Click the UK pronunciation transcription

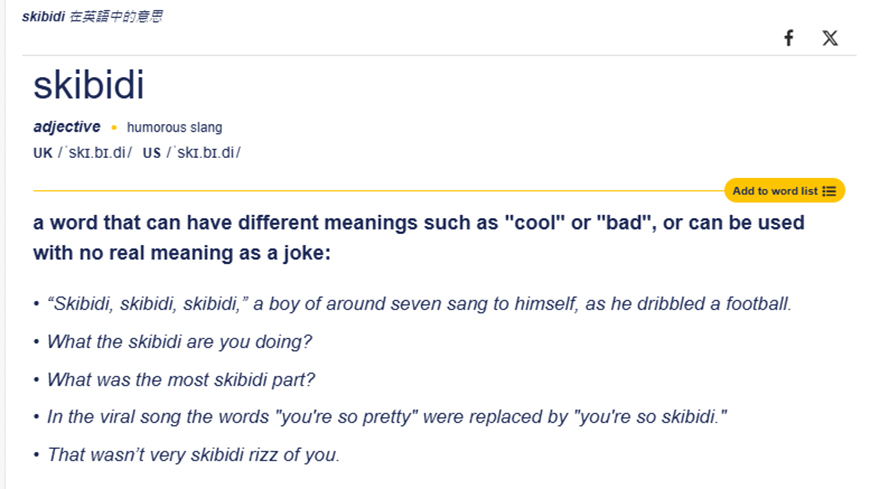pyautogui.click(x=95, y=153)
